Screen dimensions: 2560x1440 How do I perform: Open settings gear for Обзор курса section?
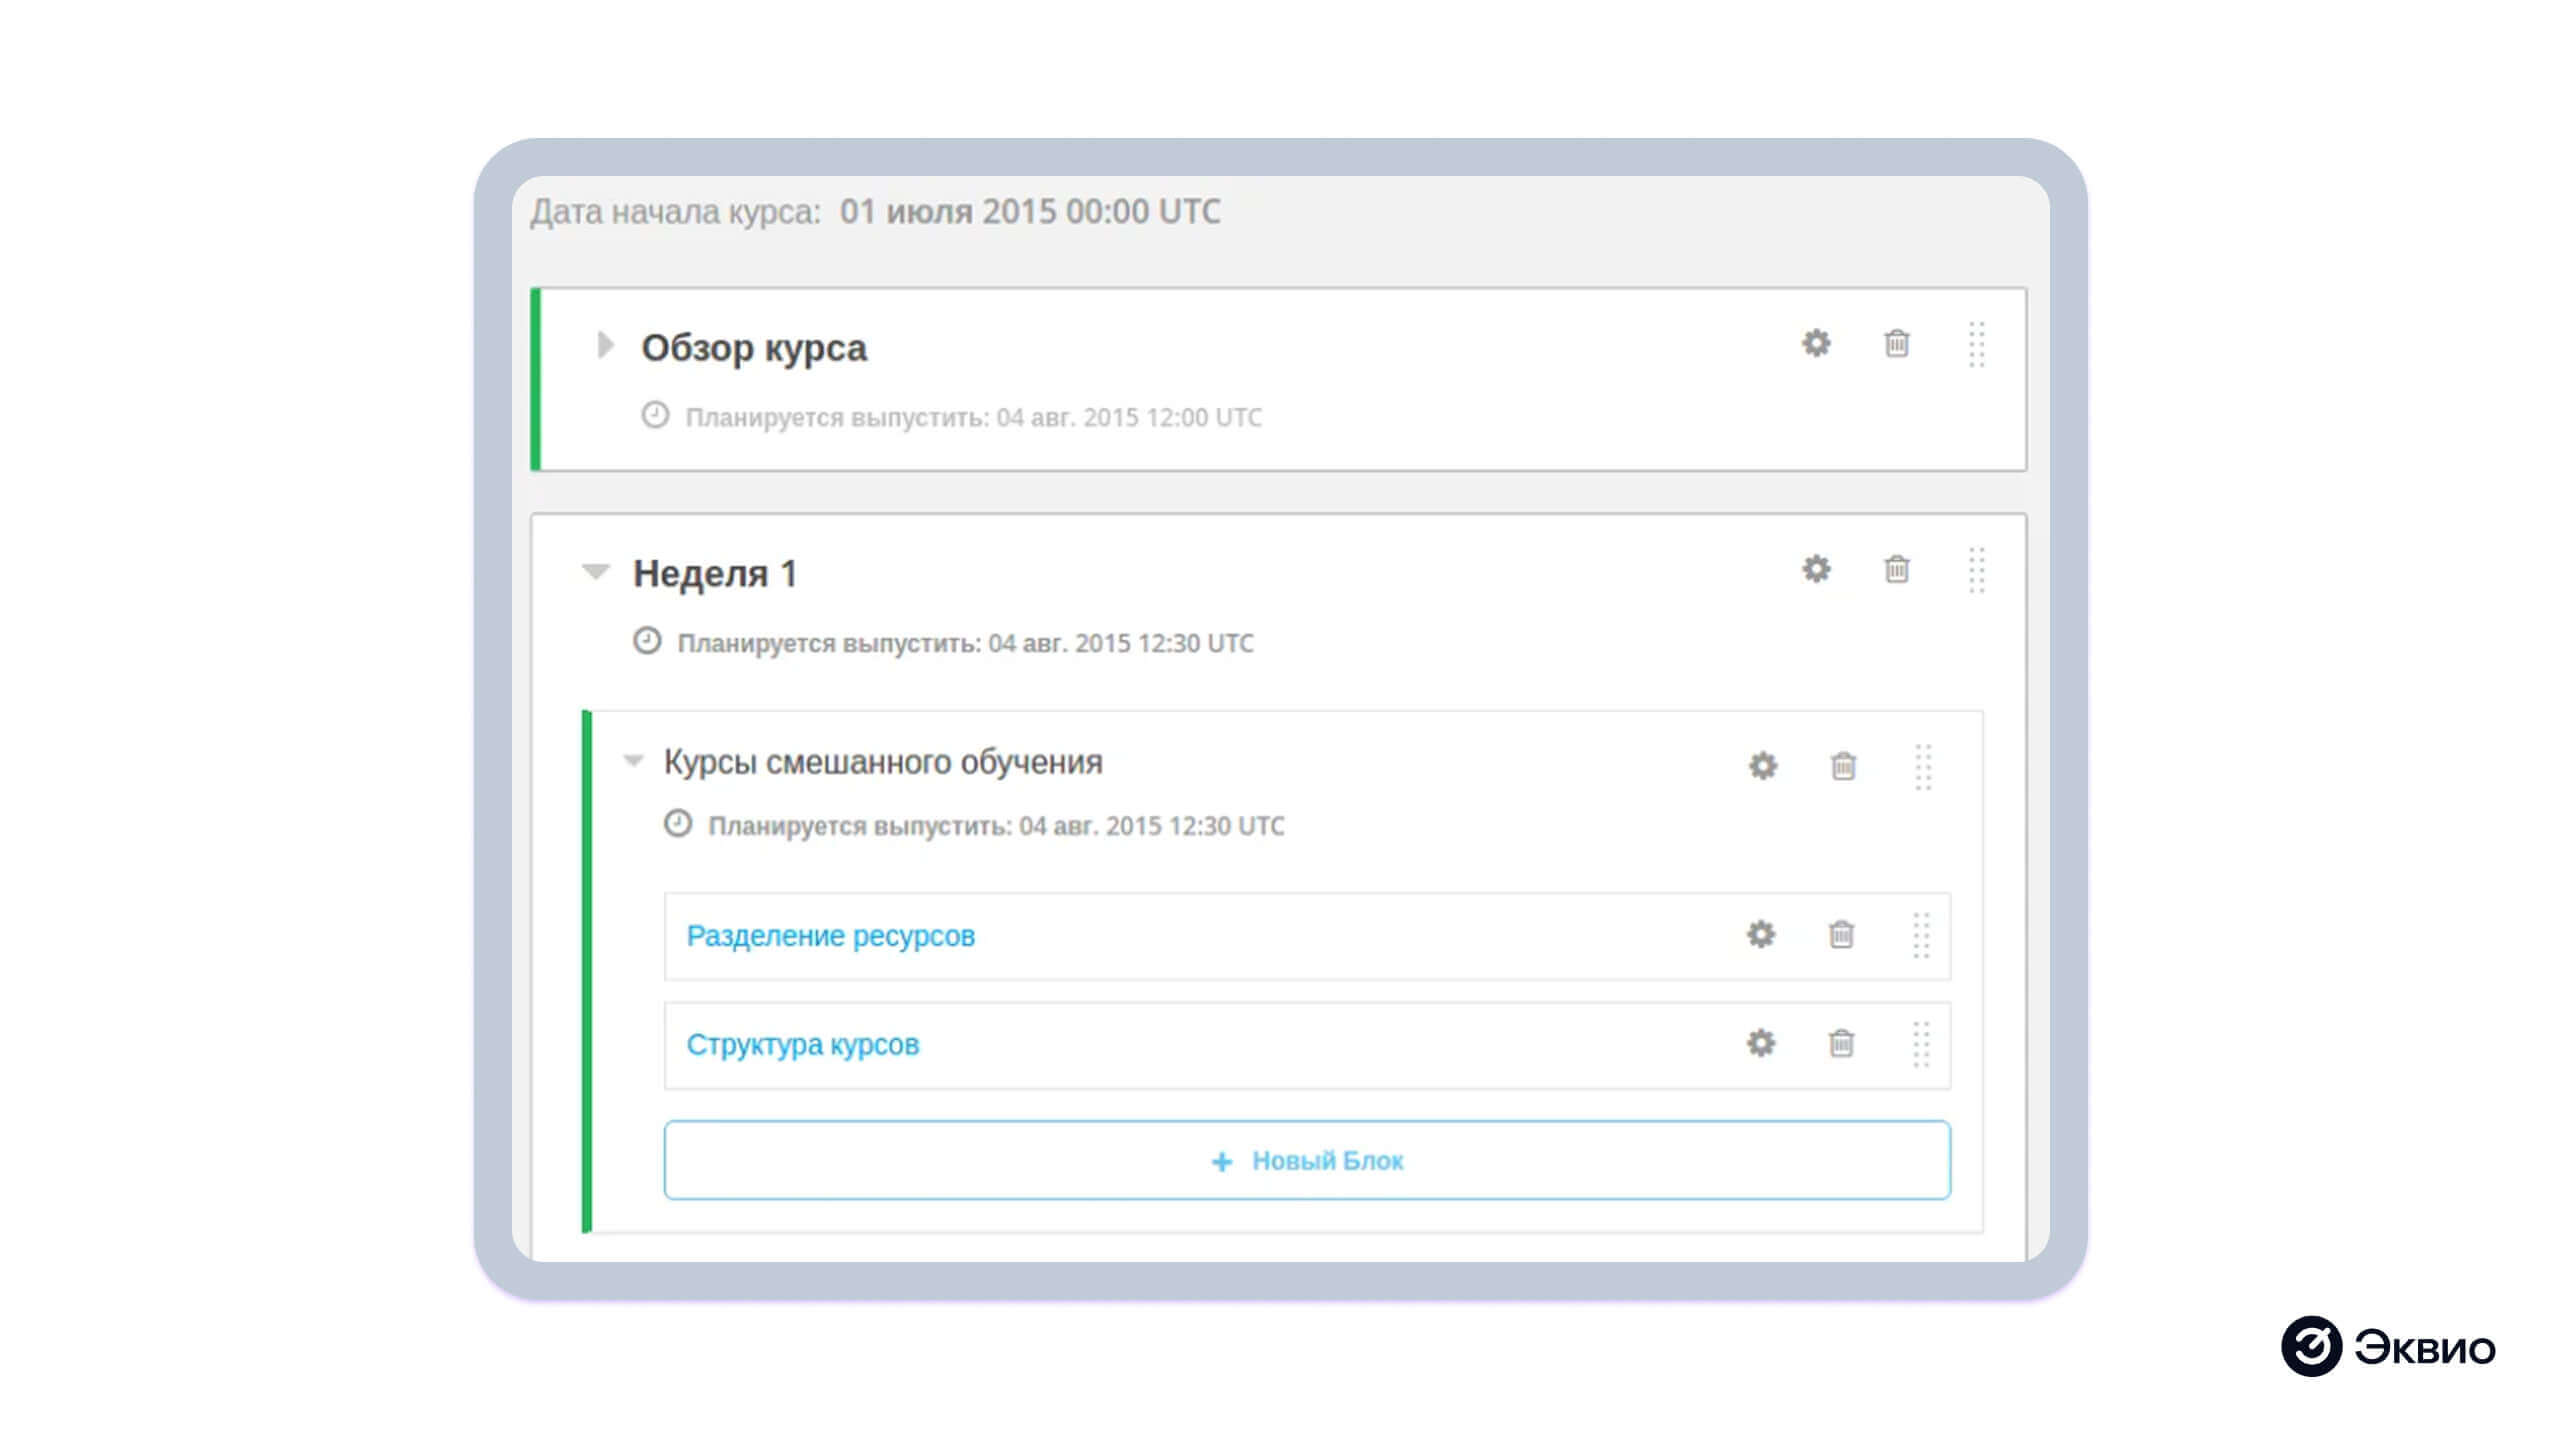(x=1817, y=344)
